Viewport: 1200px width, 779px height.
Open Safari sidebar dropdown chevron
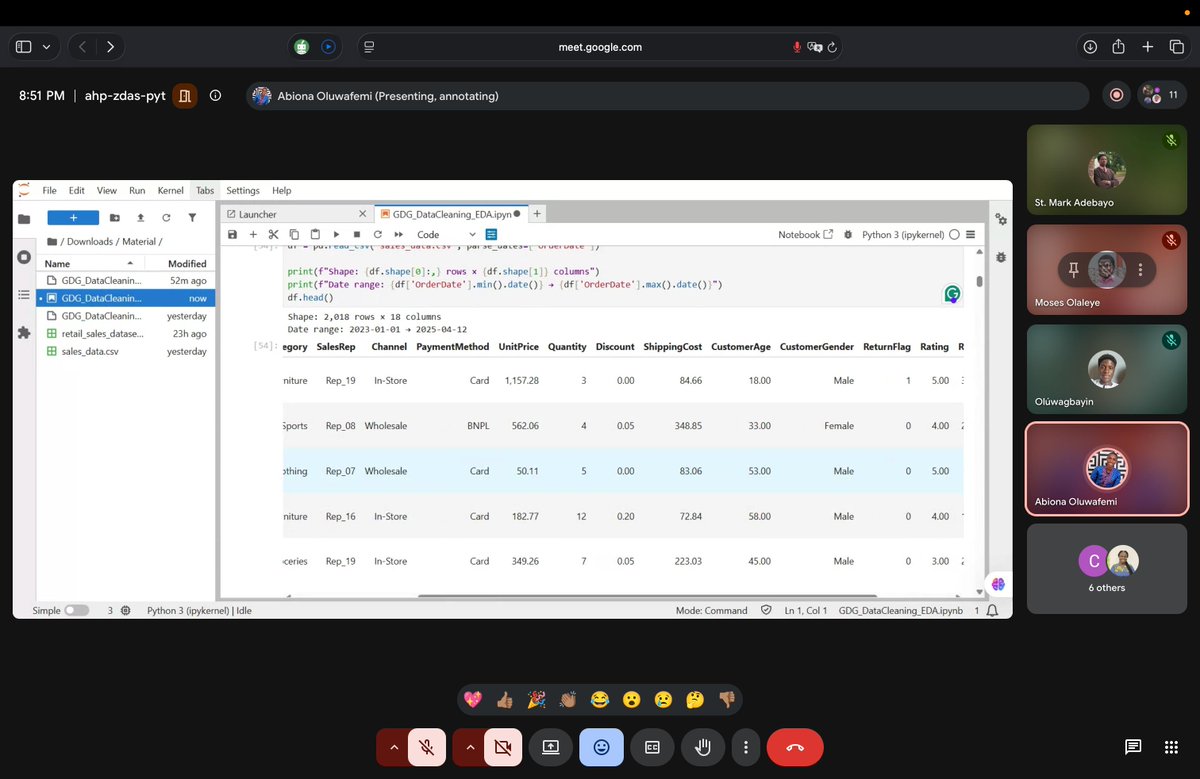click(x=46, y=47)
